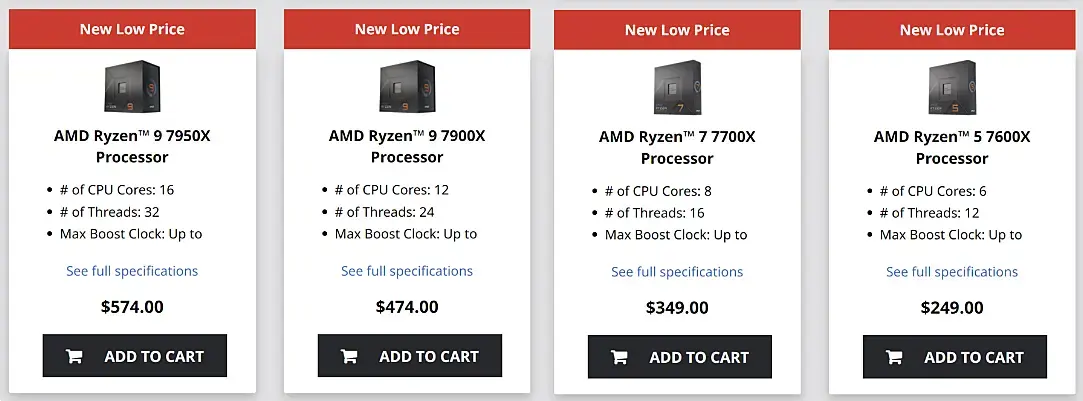See full specifications for Ryzen 9 7950X
Viewport: 1083px width, 401px height.
pos(132,271)
